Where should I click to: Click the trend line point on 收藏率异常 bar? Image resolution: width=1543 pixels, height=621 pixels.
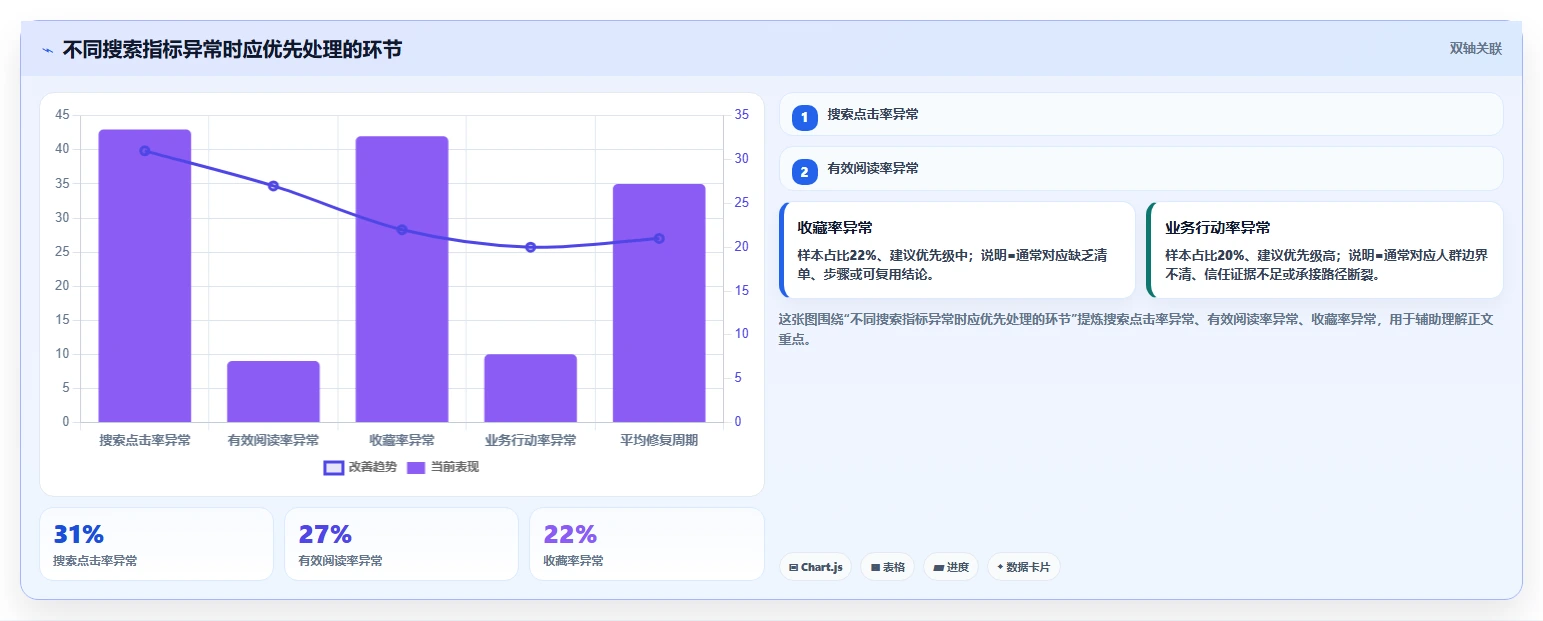402,230
